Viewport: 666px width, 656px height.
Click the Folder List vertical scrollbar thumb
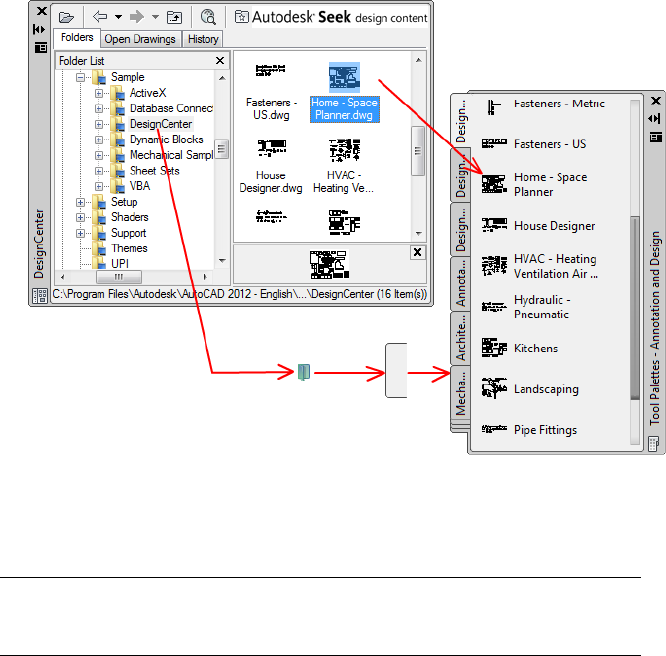click(x=221, y=149)
